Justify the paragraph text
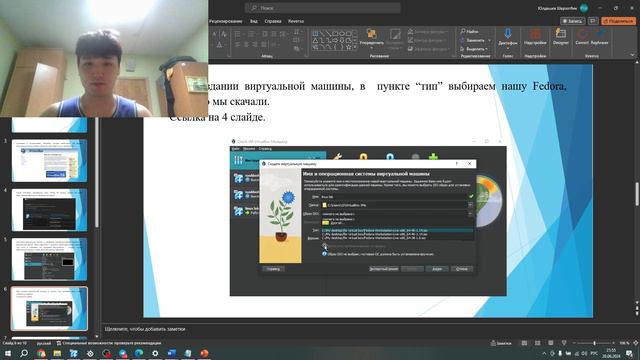This screenshot has height=360, width=640. pos(264,44)
